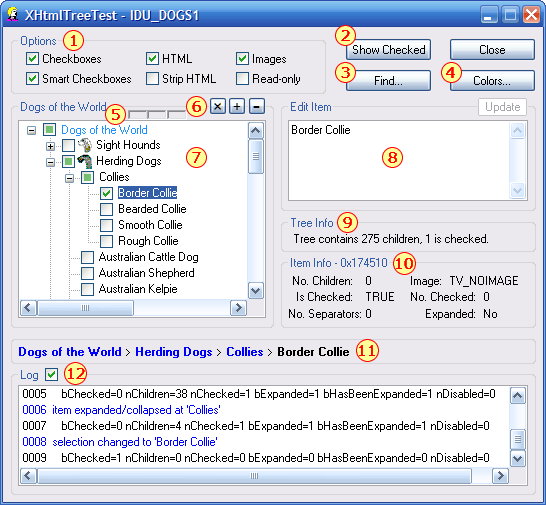Click the X button above the tree

pyautogui.click(x=218, y=106)
